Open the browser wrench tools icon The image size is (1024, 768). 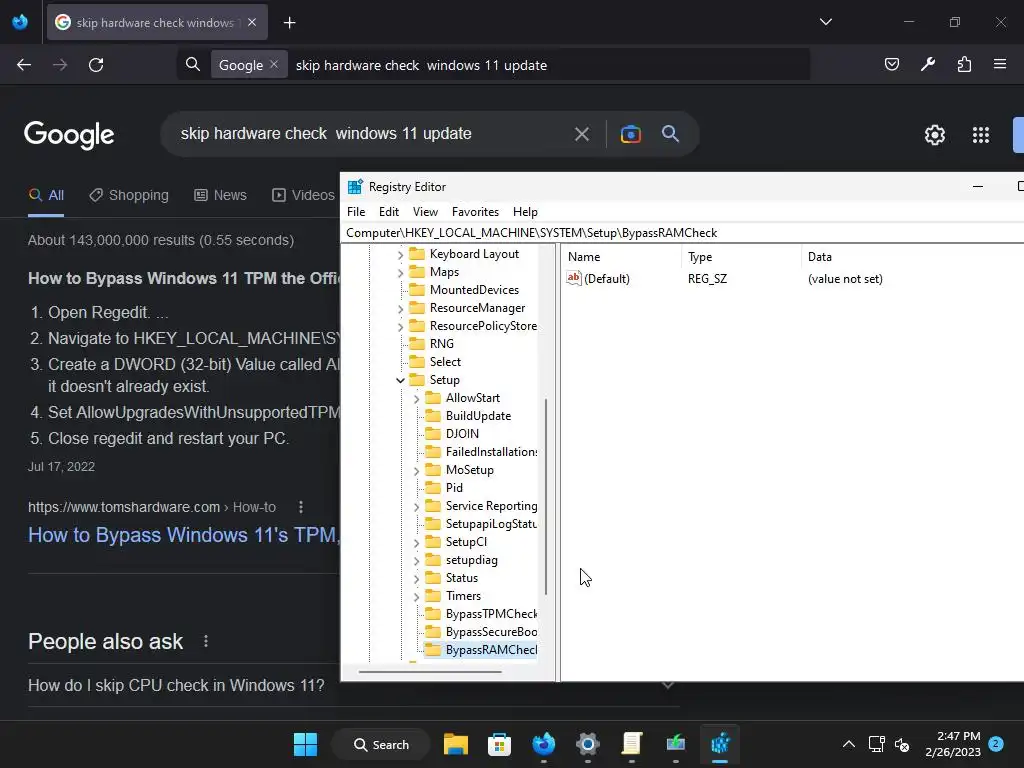(x=928, y=64)
